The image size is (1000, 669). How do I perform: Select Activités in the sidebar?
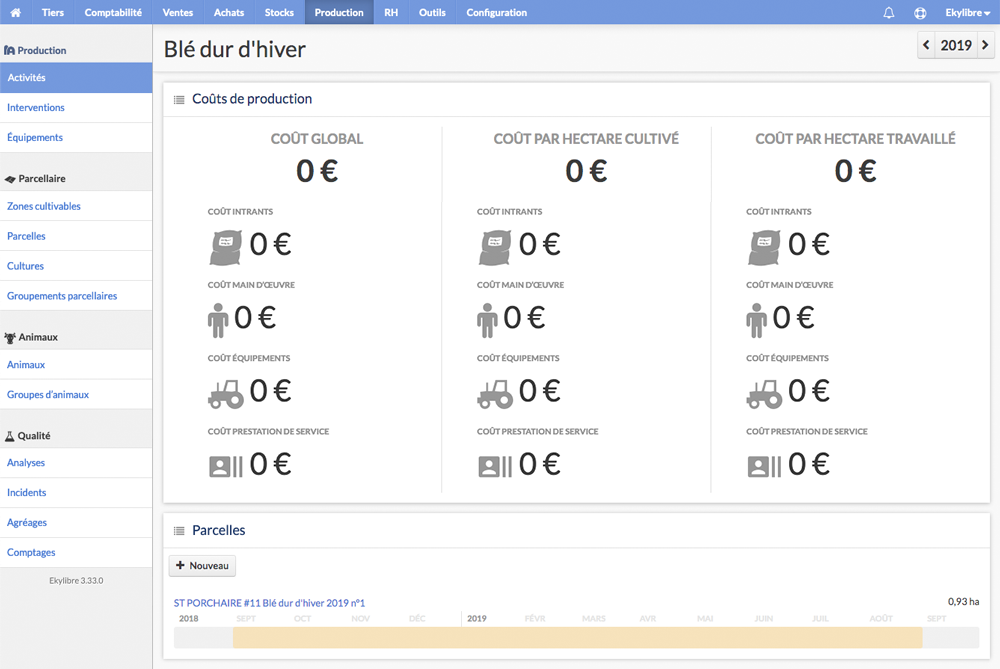tap(76, 78)
